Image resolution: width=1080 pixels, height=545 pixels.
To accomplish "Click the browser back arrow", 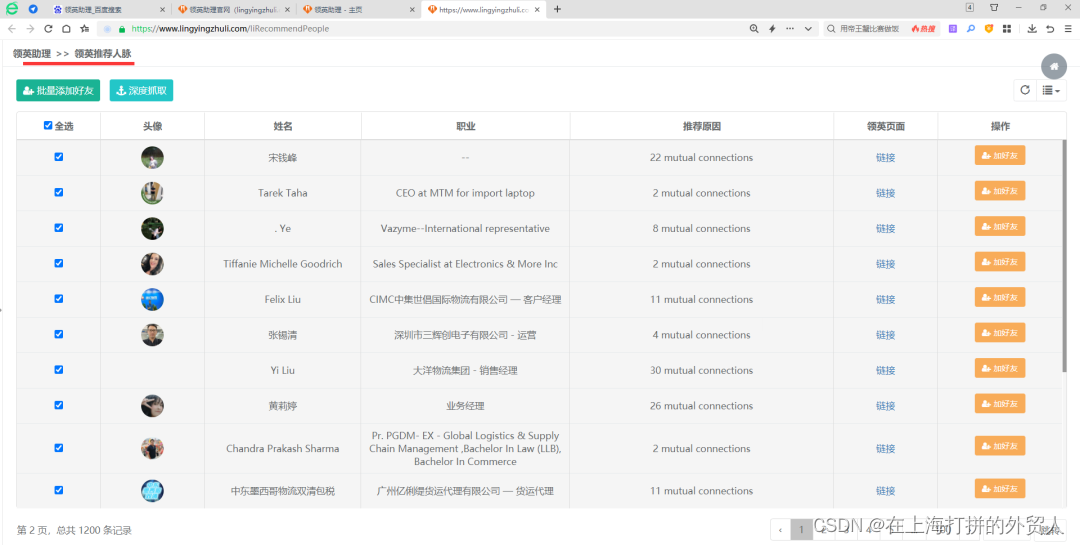I will (12, 29).
